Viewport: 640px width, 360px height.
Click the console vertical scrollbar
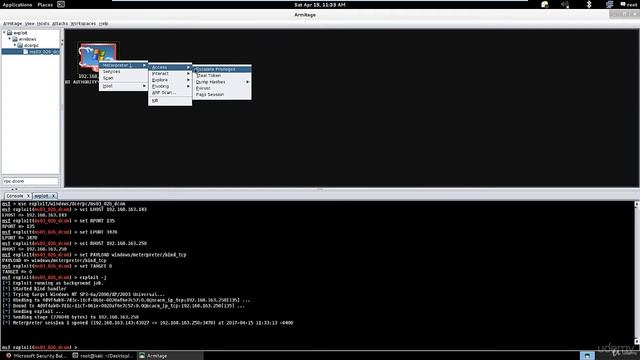[x=637, y=273]
